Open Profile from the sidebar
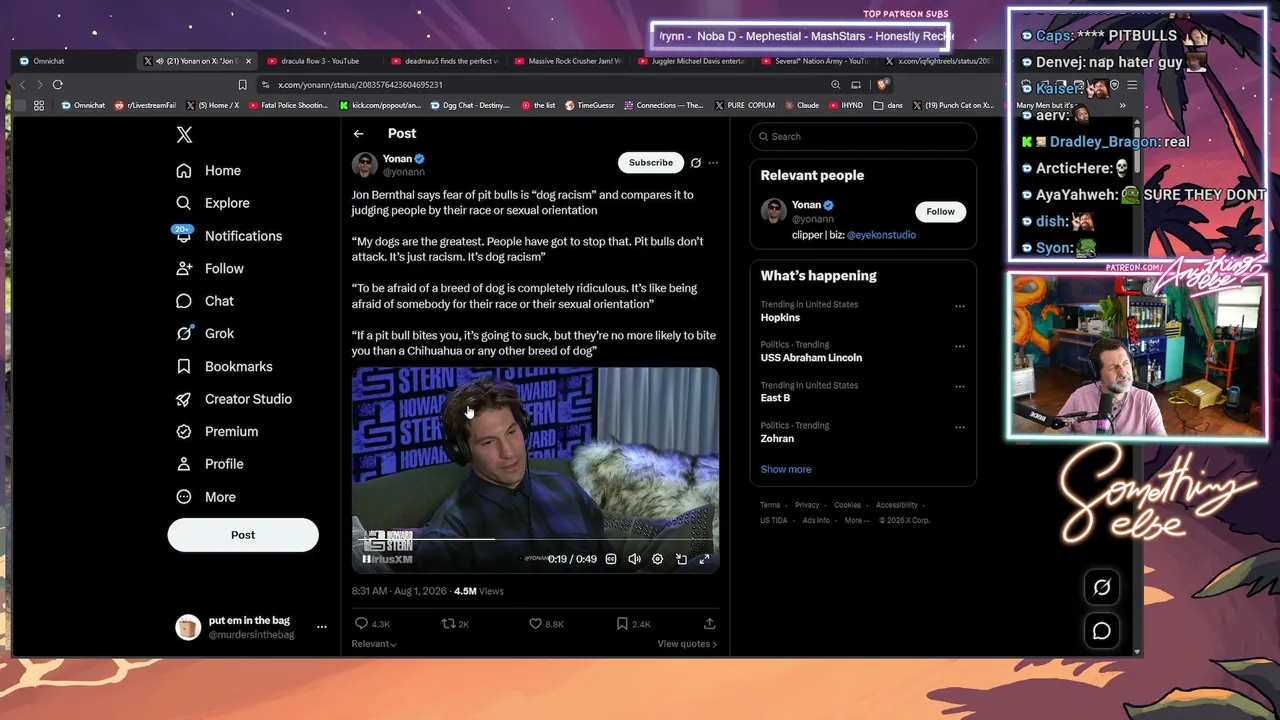This screenshot has width=1280, height=720. 210,464
